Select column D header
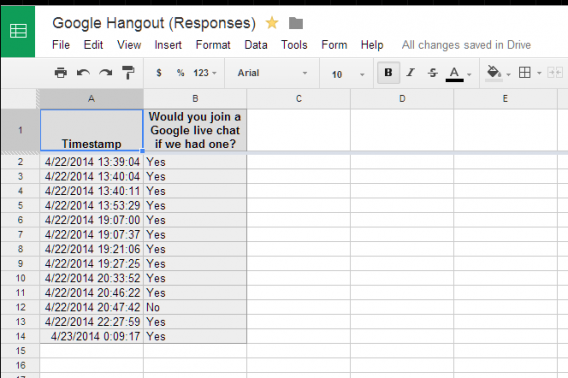Viewport: 568px width, 378px height. tap(402, 99)
